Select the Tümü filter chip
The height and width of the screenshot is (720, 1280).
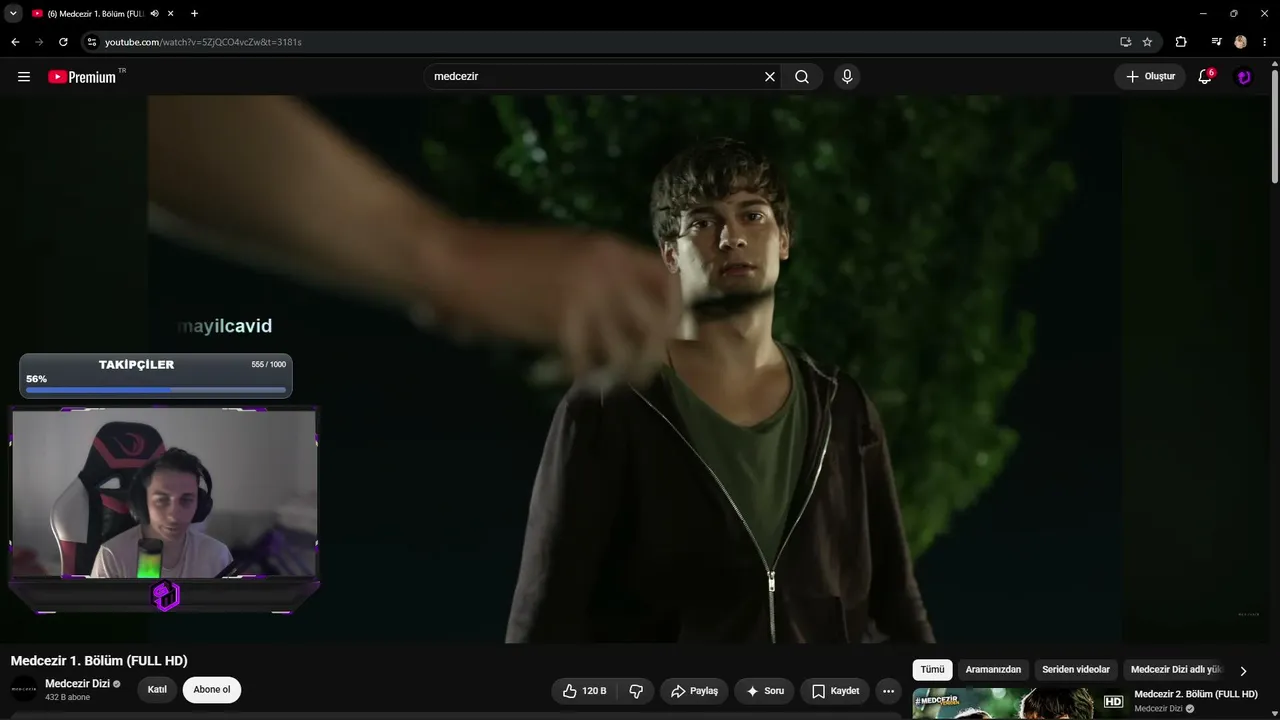click(x=932, y=670)
